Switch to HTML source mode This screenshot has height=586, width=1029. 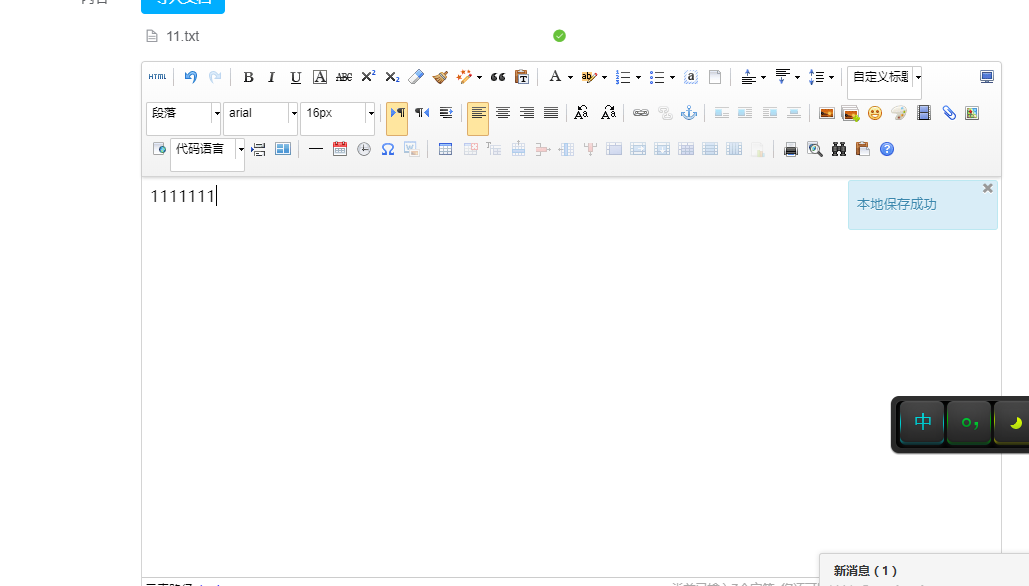[x=158, y=77]
